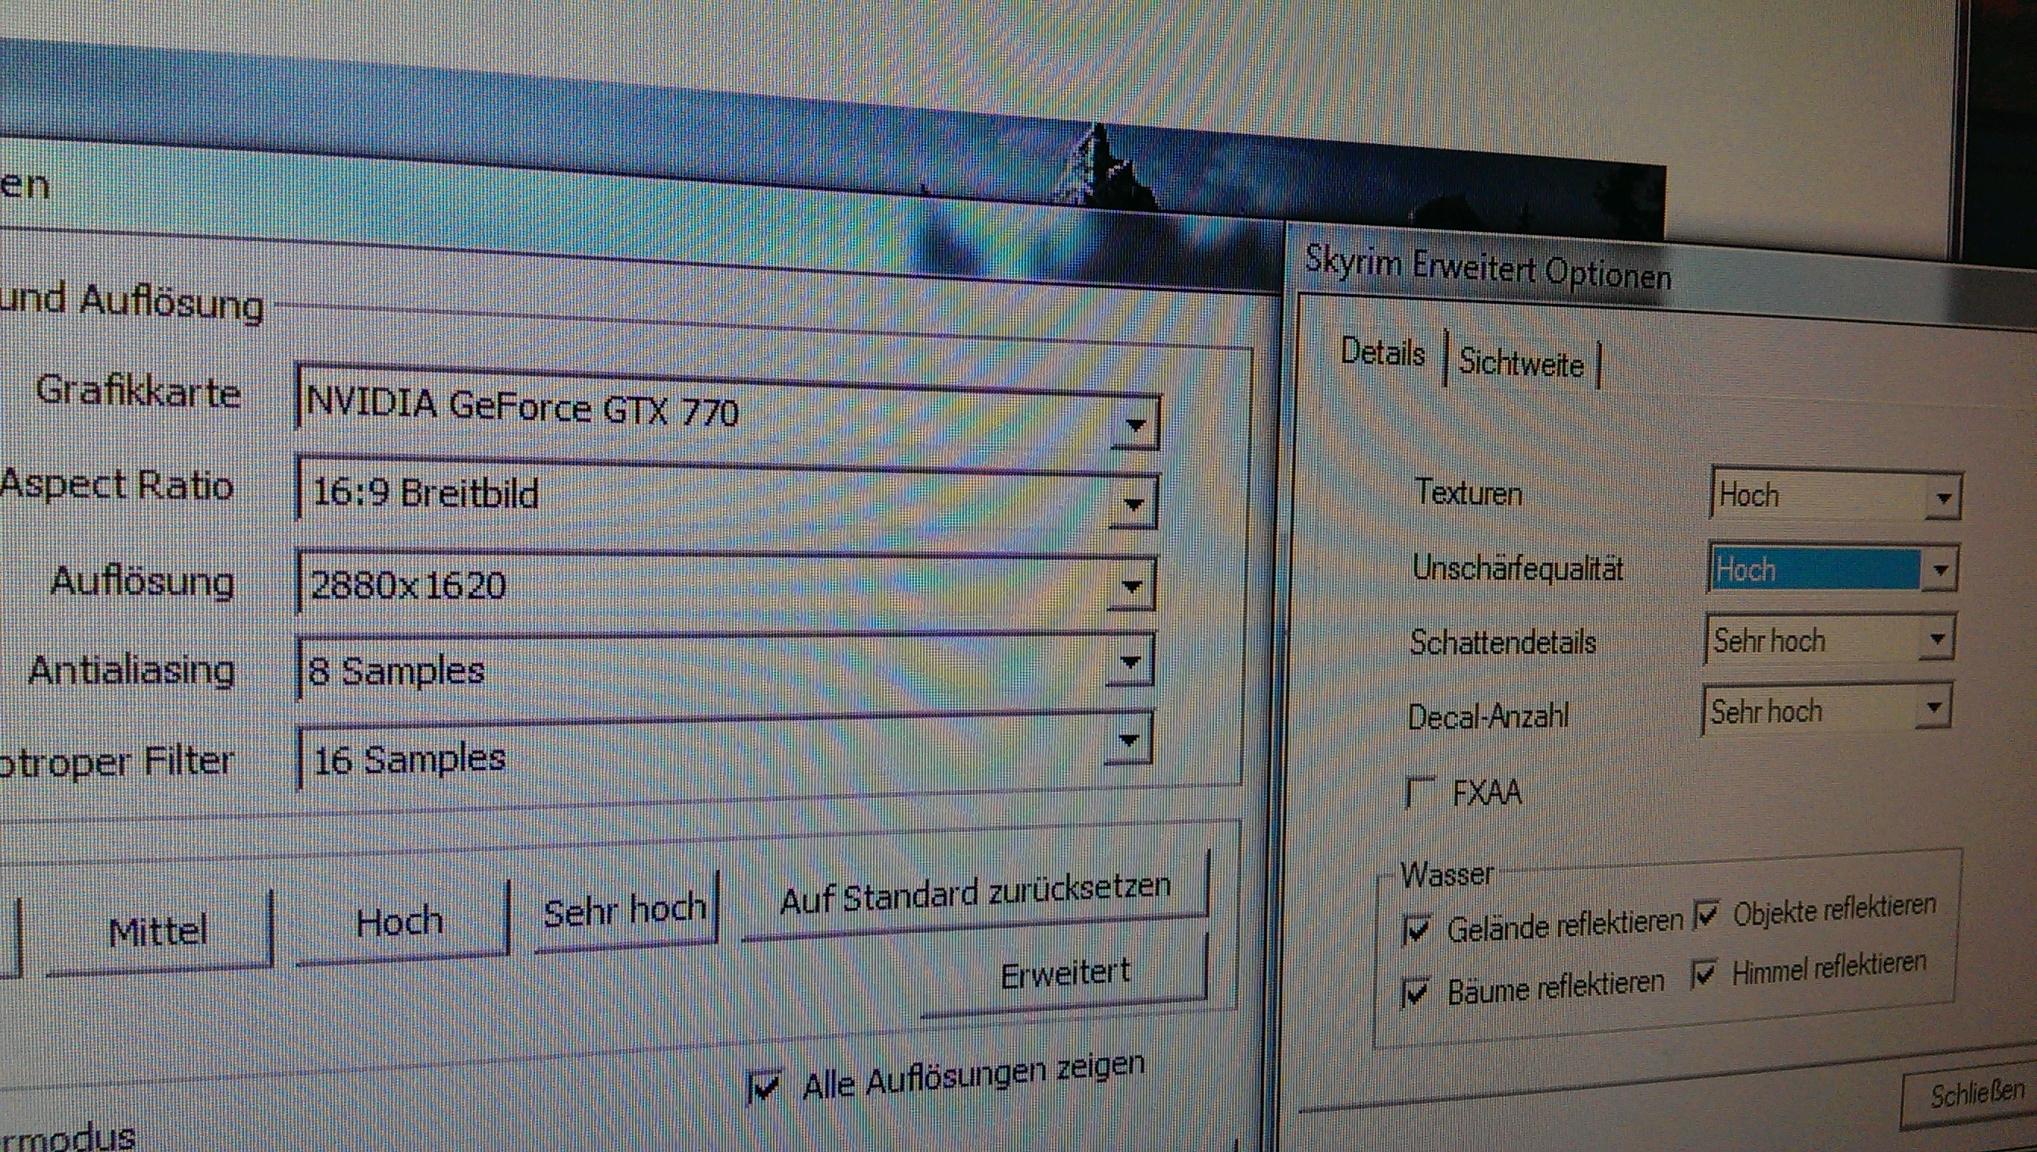This screenshot has width=2037, height=1152.
Task: Click the Decal-Anzahl label
Action: click(1488, 716)
